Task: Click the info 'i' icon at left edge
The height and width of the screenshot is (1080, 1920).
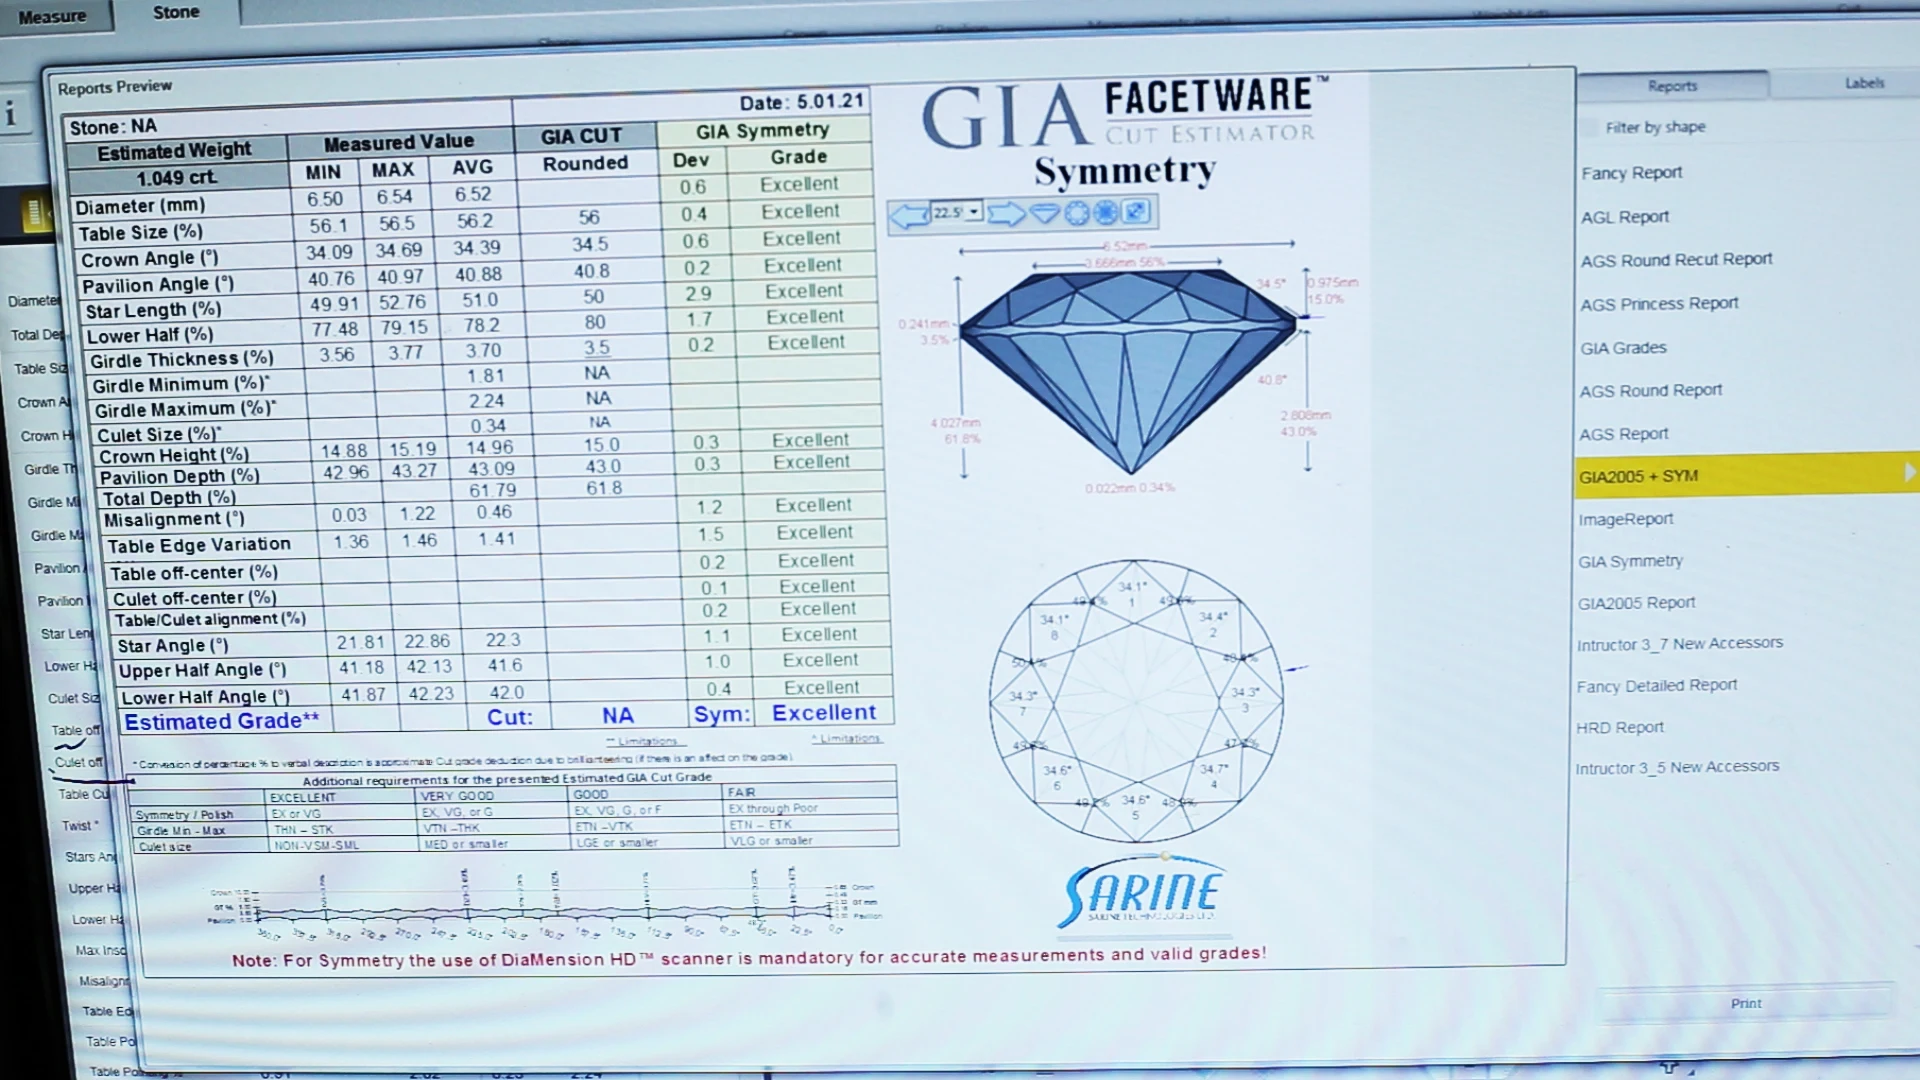Action: pyautogui.click(x=11, y=114)
